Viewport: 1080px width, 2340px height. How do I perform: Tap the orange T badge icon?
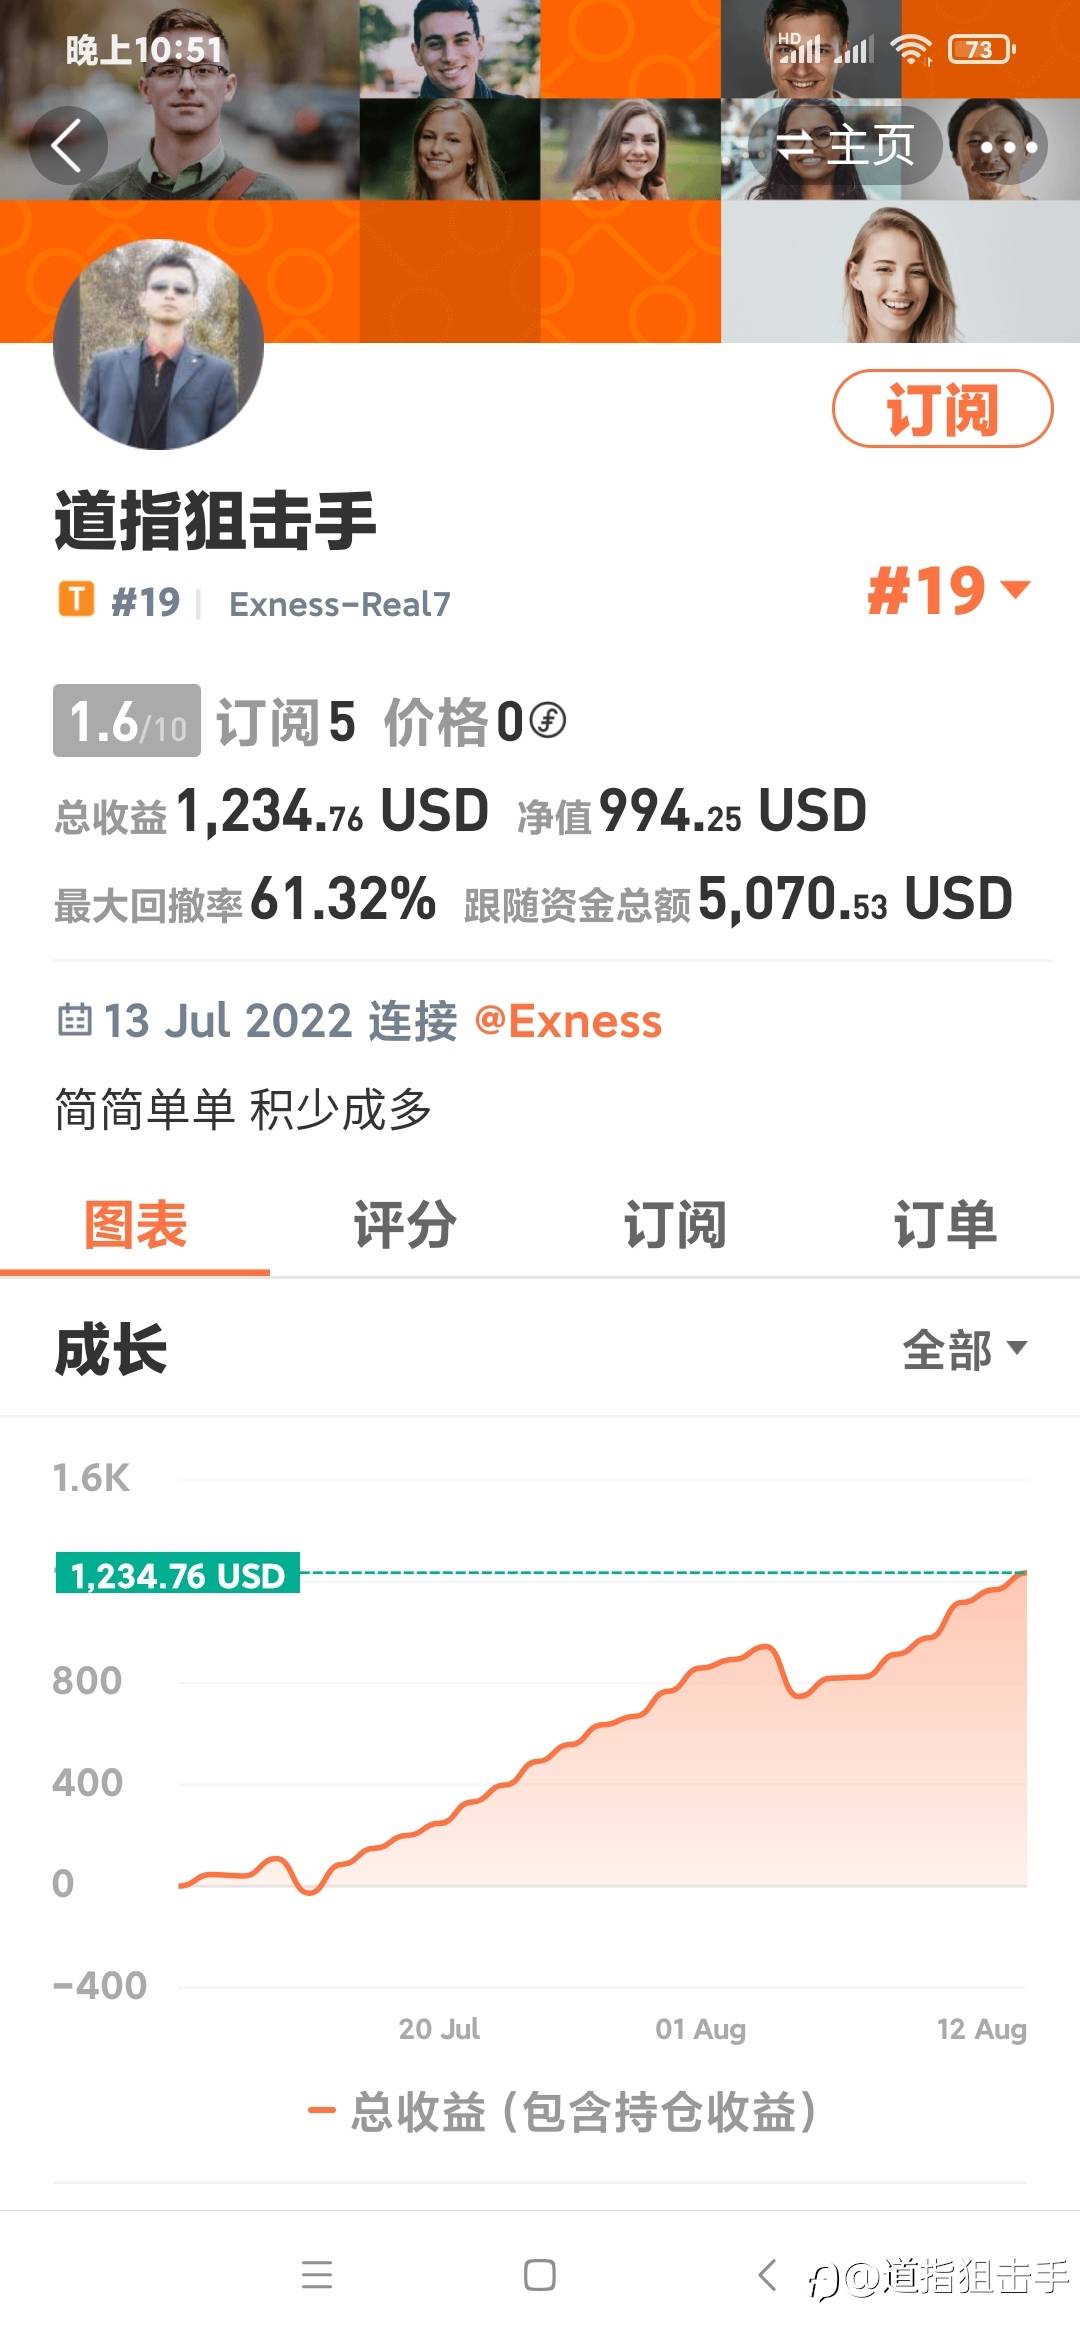[x=76, y=599]
